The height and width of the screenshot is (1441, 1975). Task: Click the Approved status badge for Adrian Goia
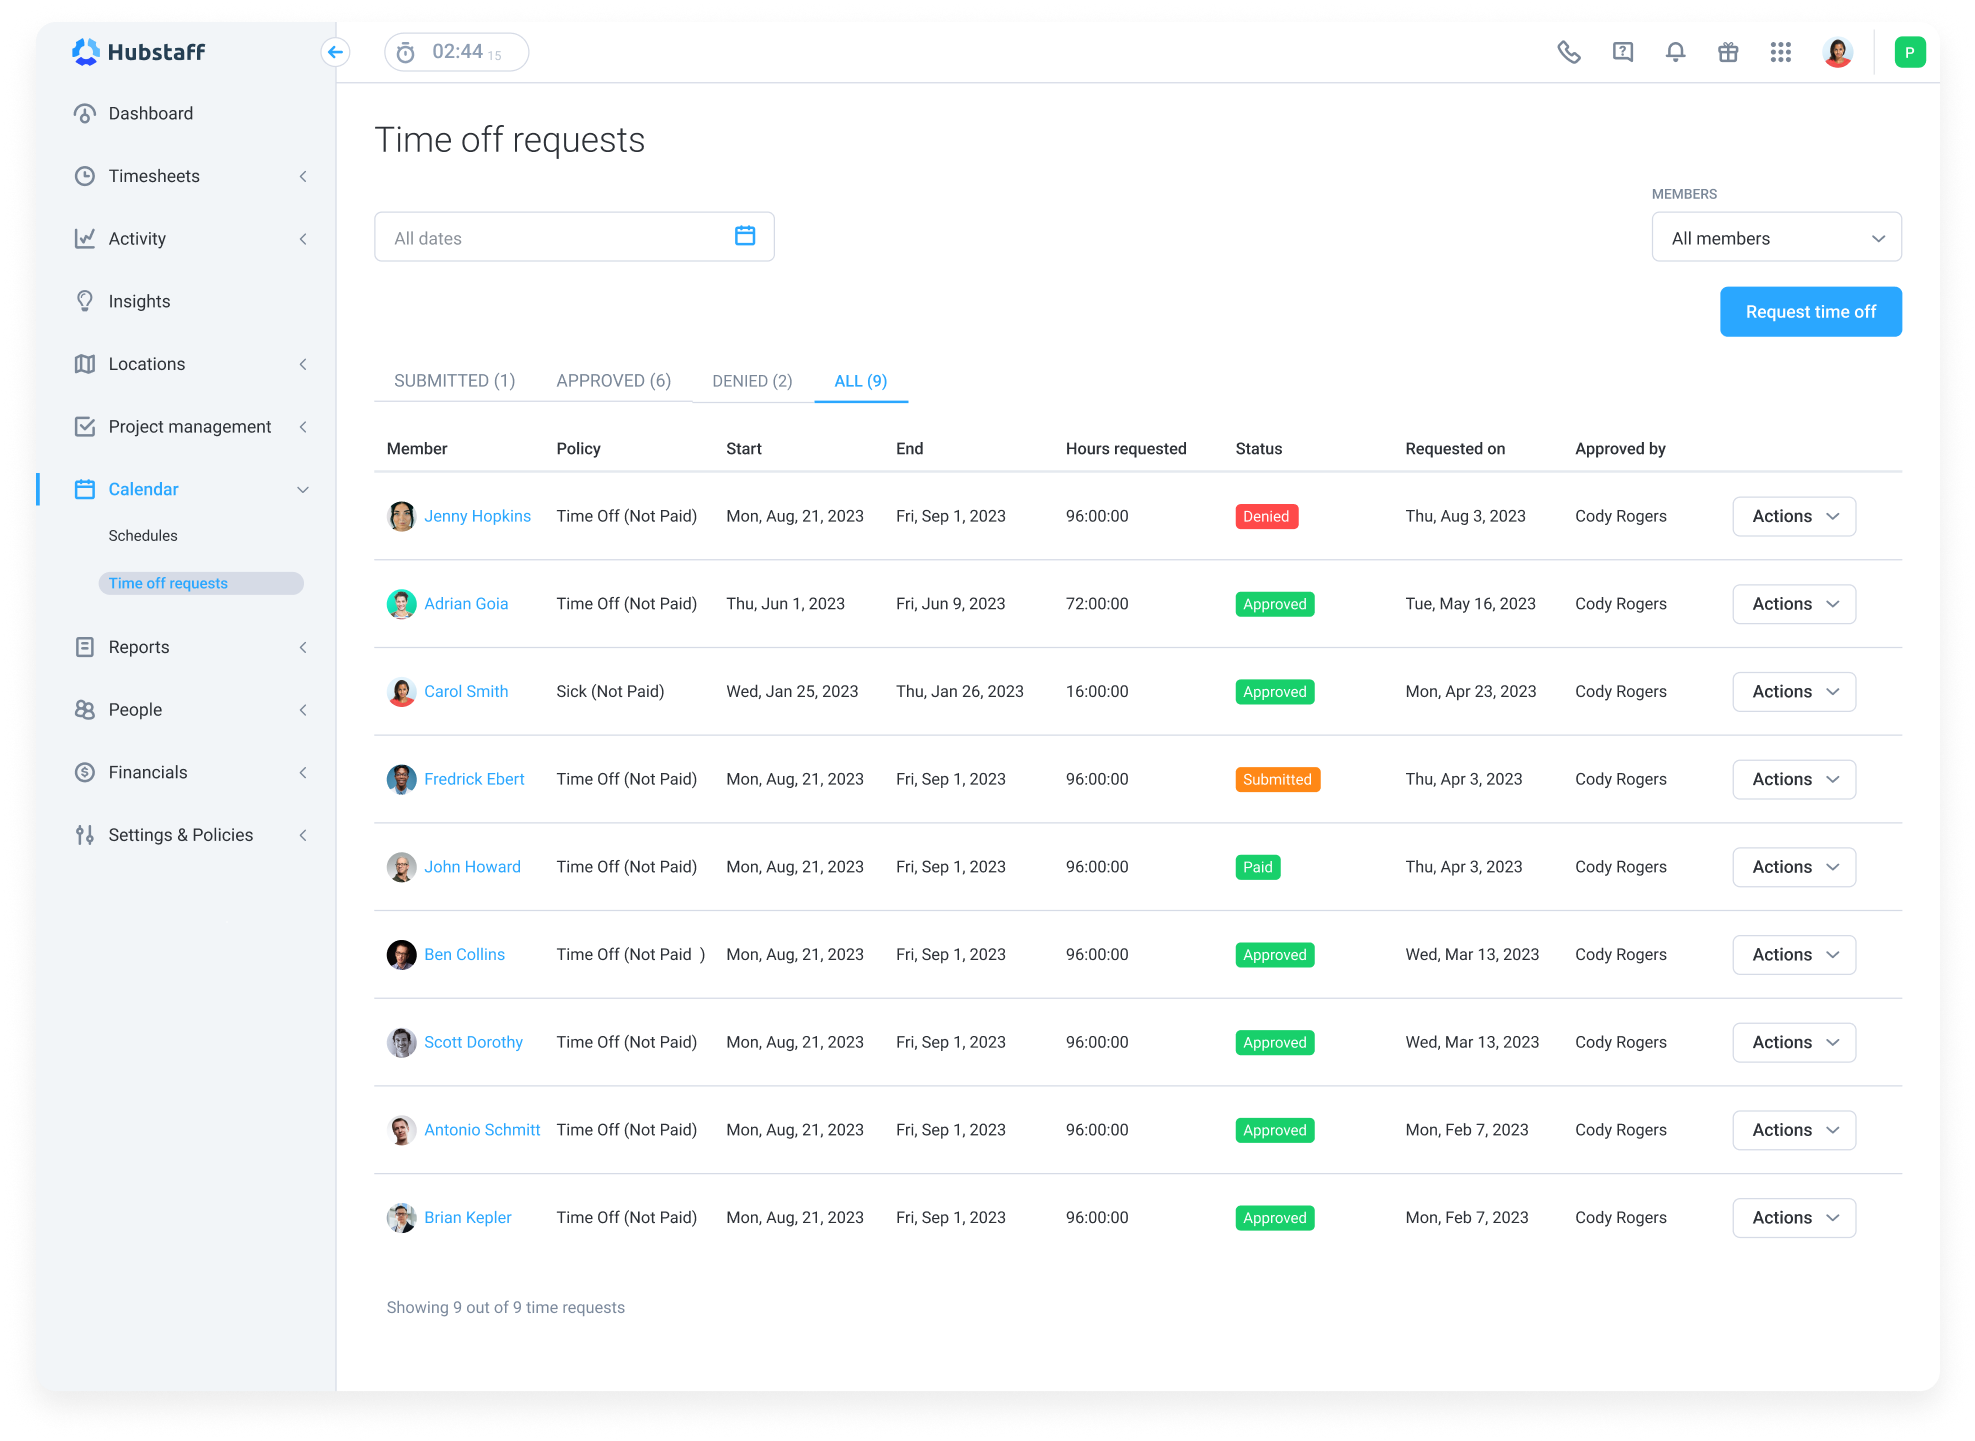point(1274,604)
